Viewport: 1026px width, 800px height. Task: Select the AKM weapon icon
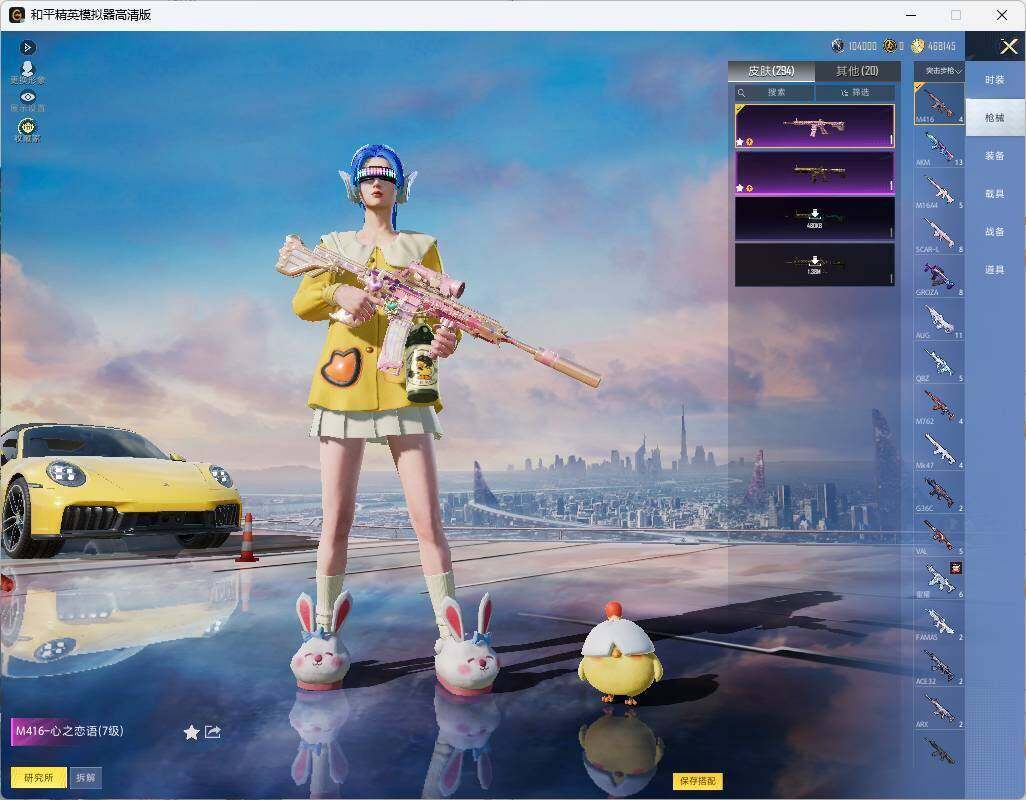pos(939,148)
